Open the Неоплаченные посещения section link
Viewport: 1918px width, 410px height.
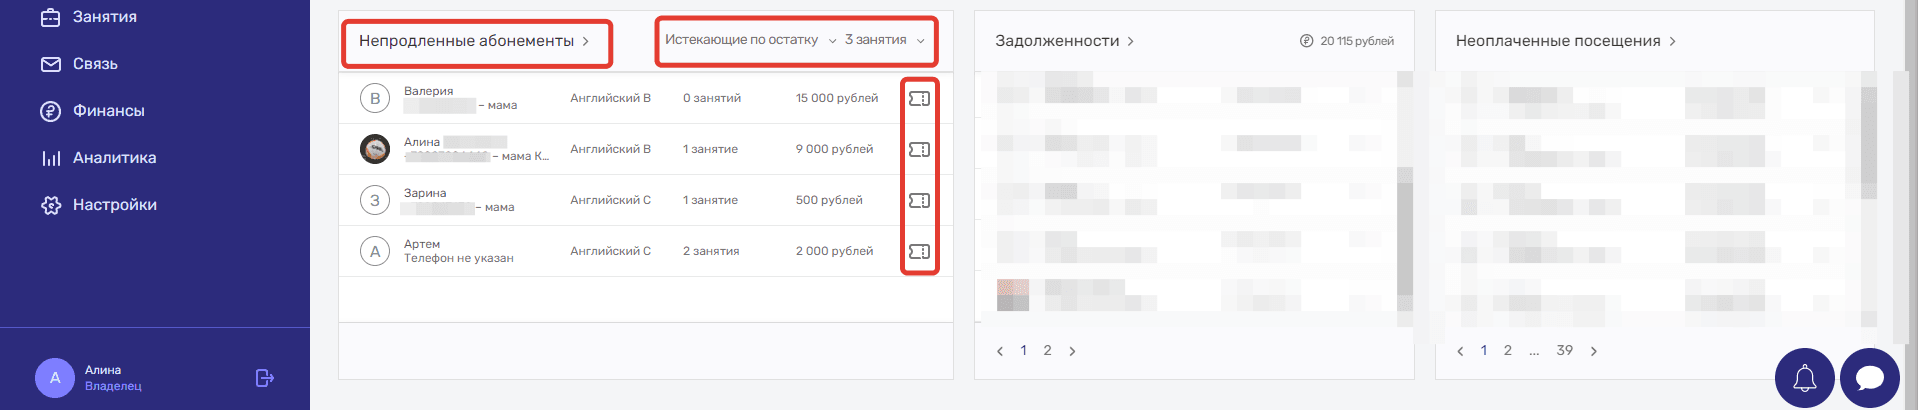(1565, 41)
